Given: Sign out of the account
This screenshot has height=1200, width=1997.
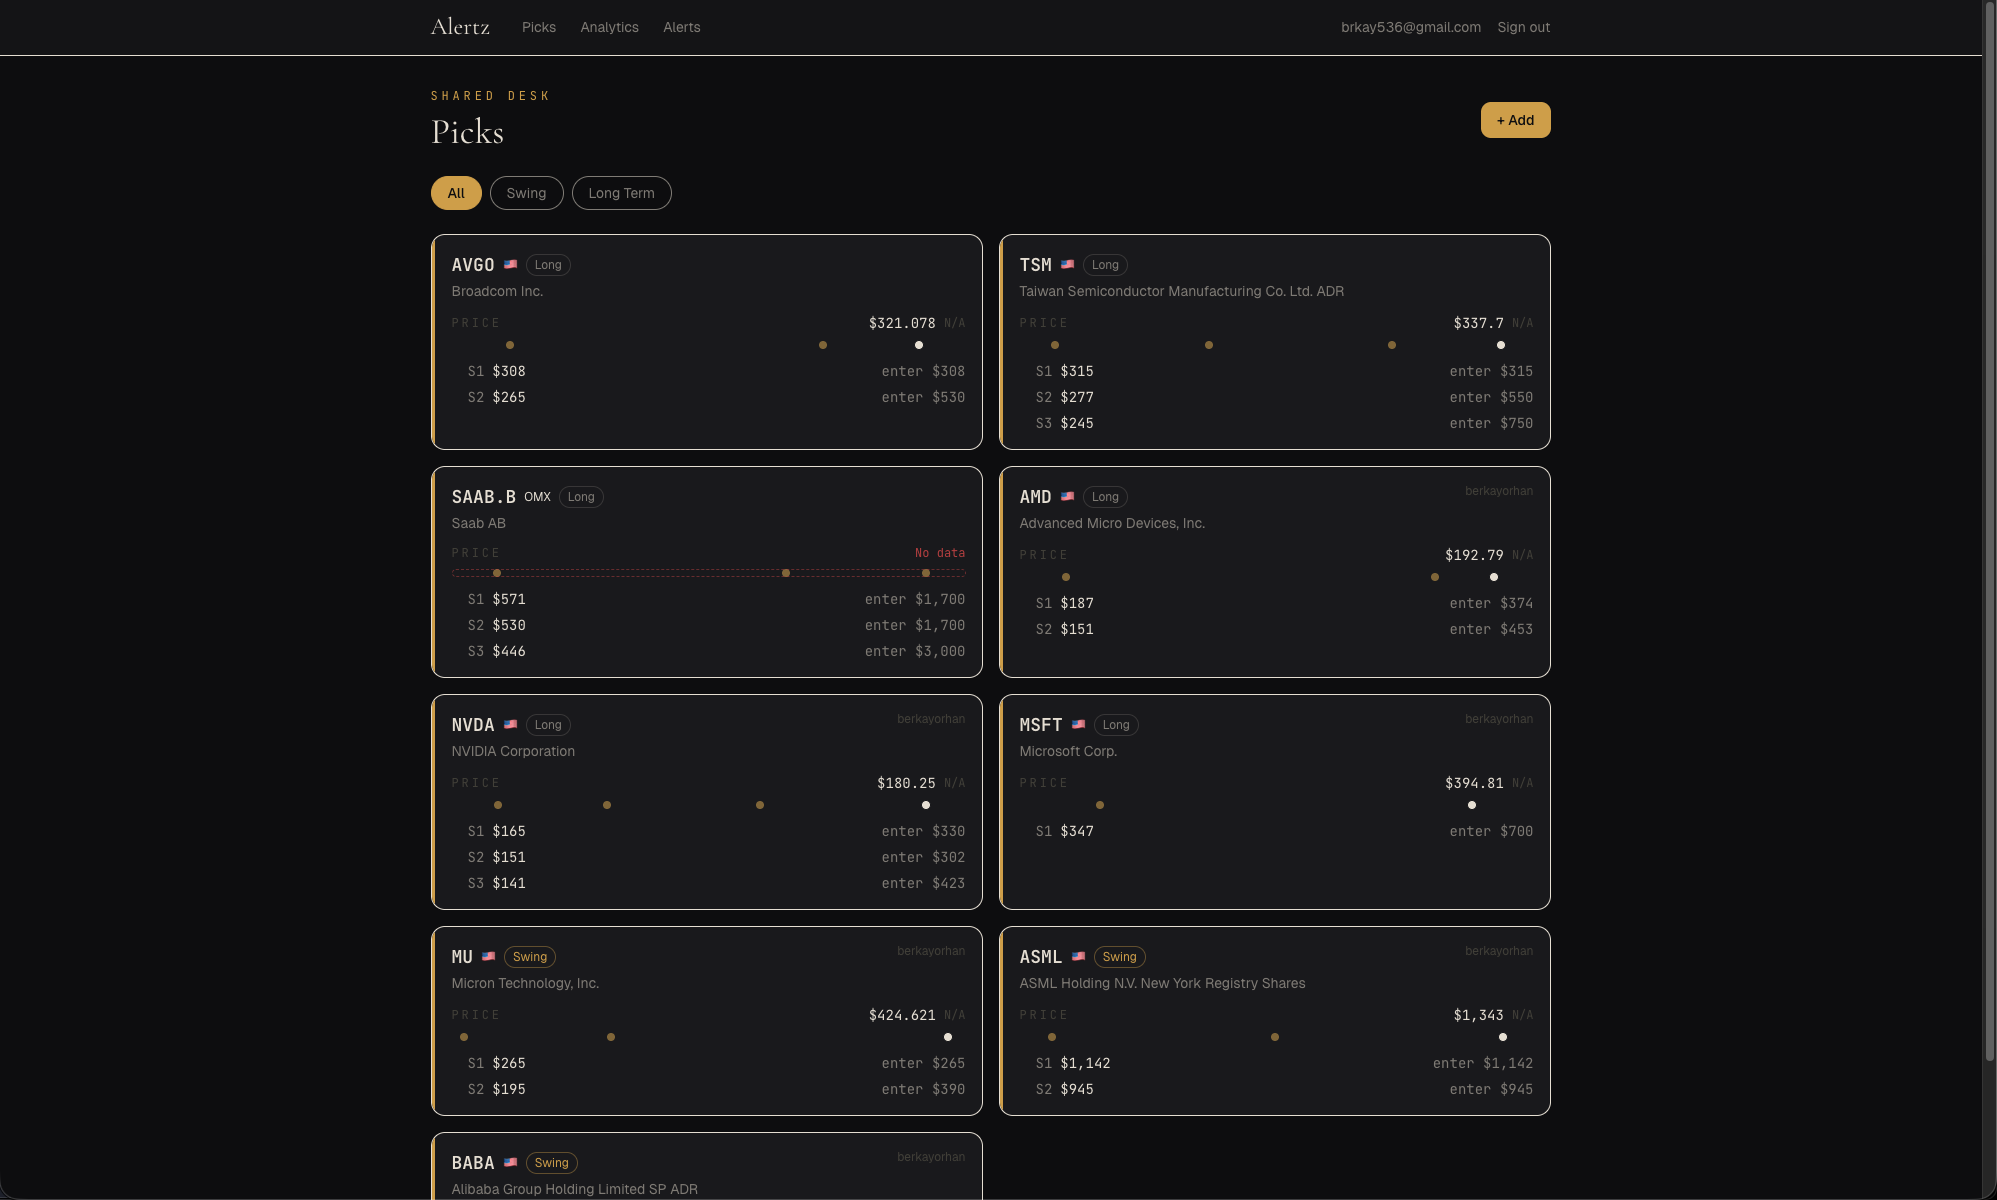Looking at the screenshot, I should click(1523, 27).
